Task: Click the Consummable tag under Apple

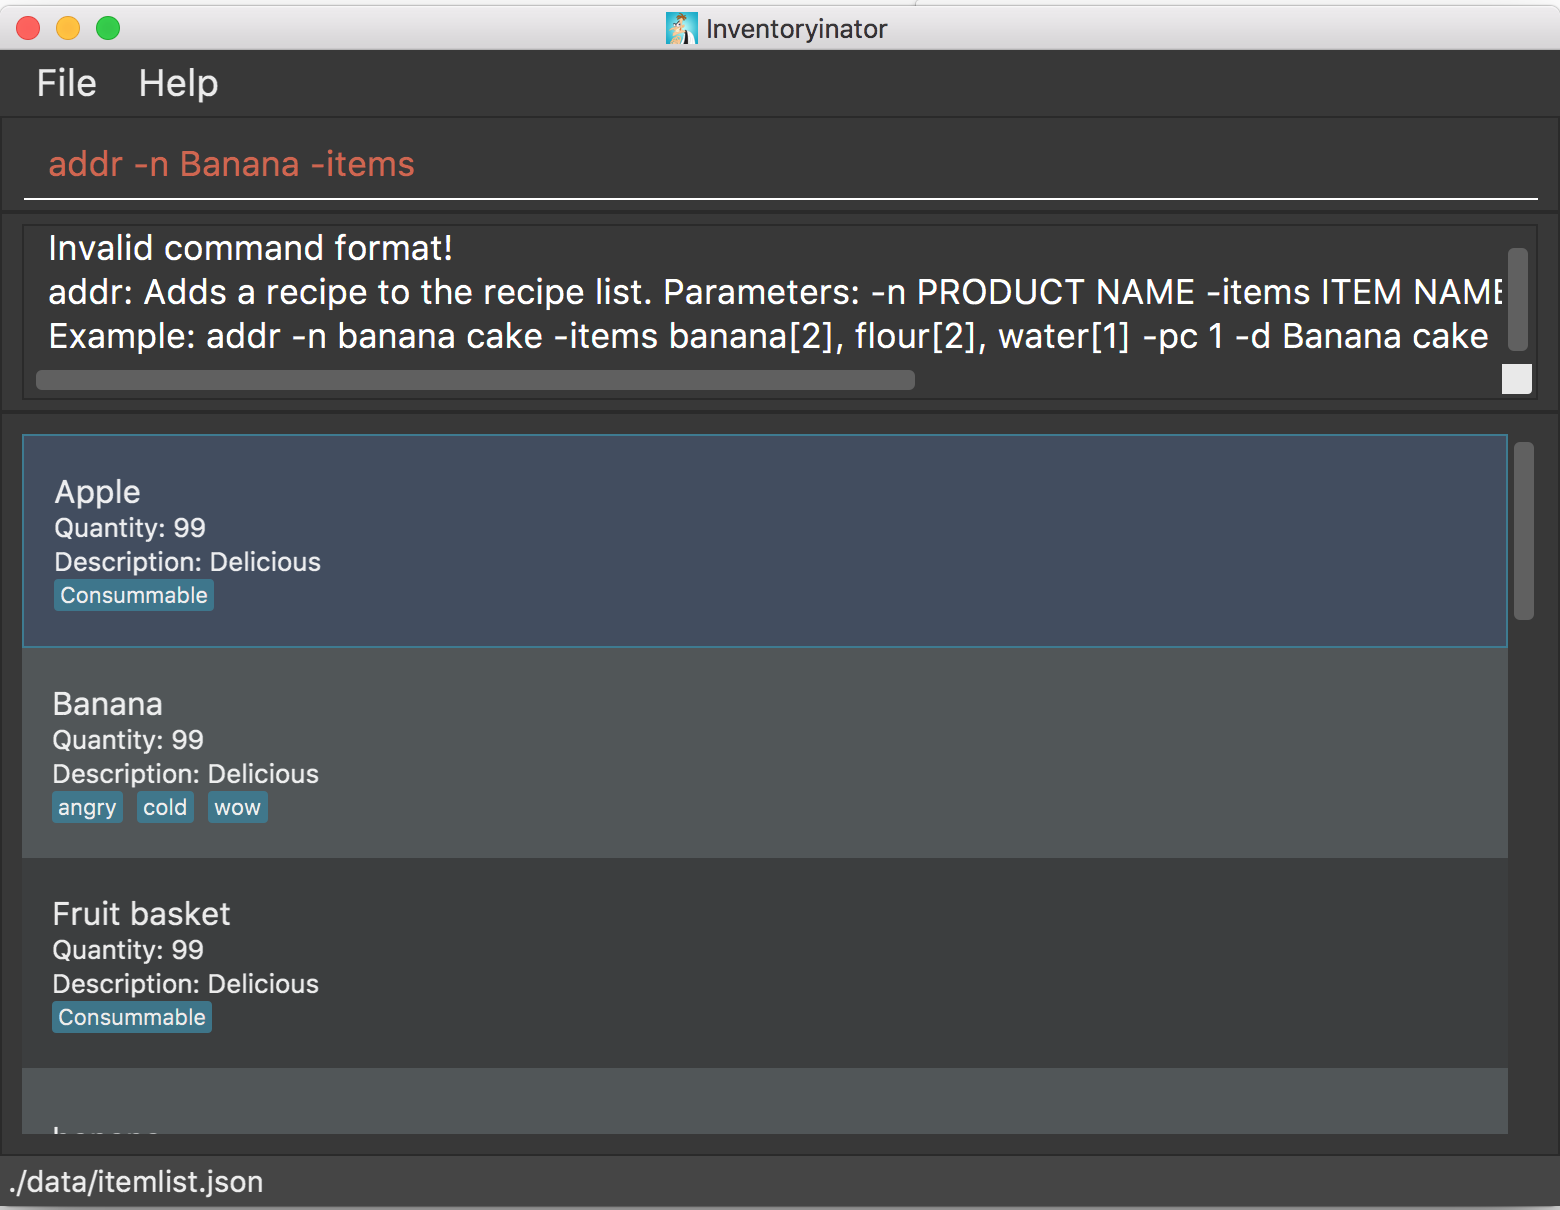Action: pyautogui.click(x=134, y=595)
